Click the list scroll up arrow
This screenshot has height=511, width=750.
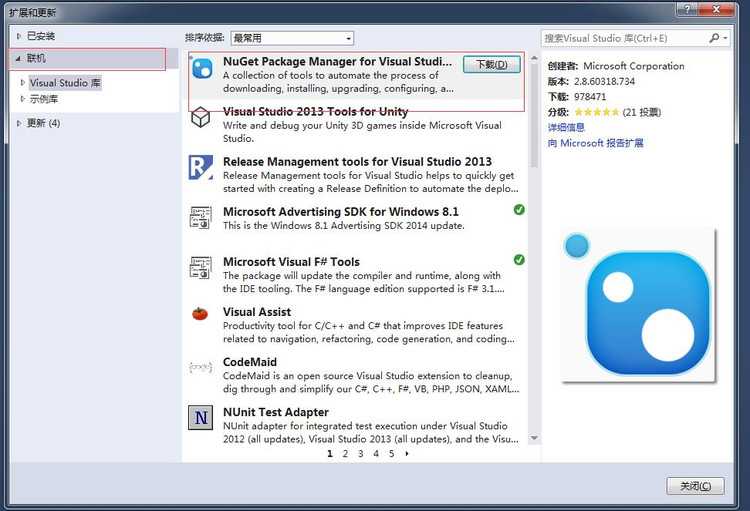(534, 58)
